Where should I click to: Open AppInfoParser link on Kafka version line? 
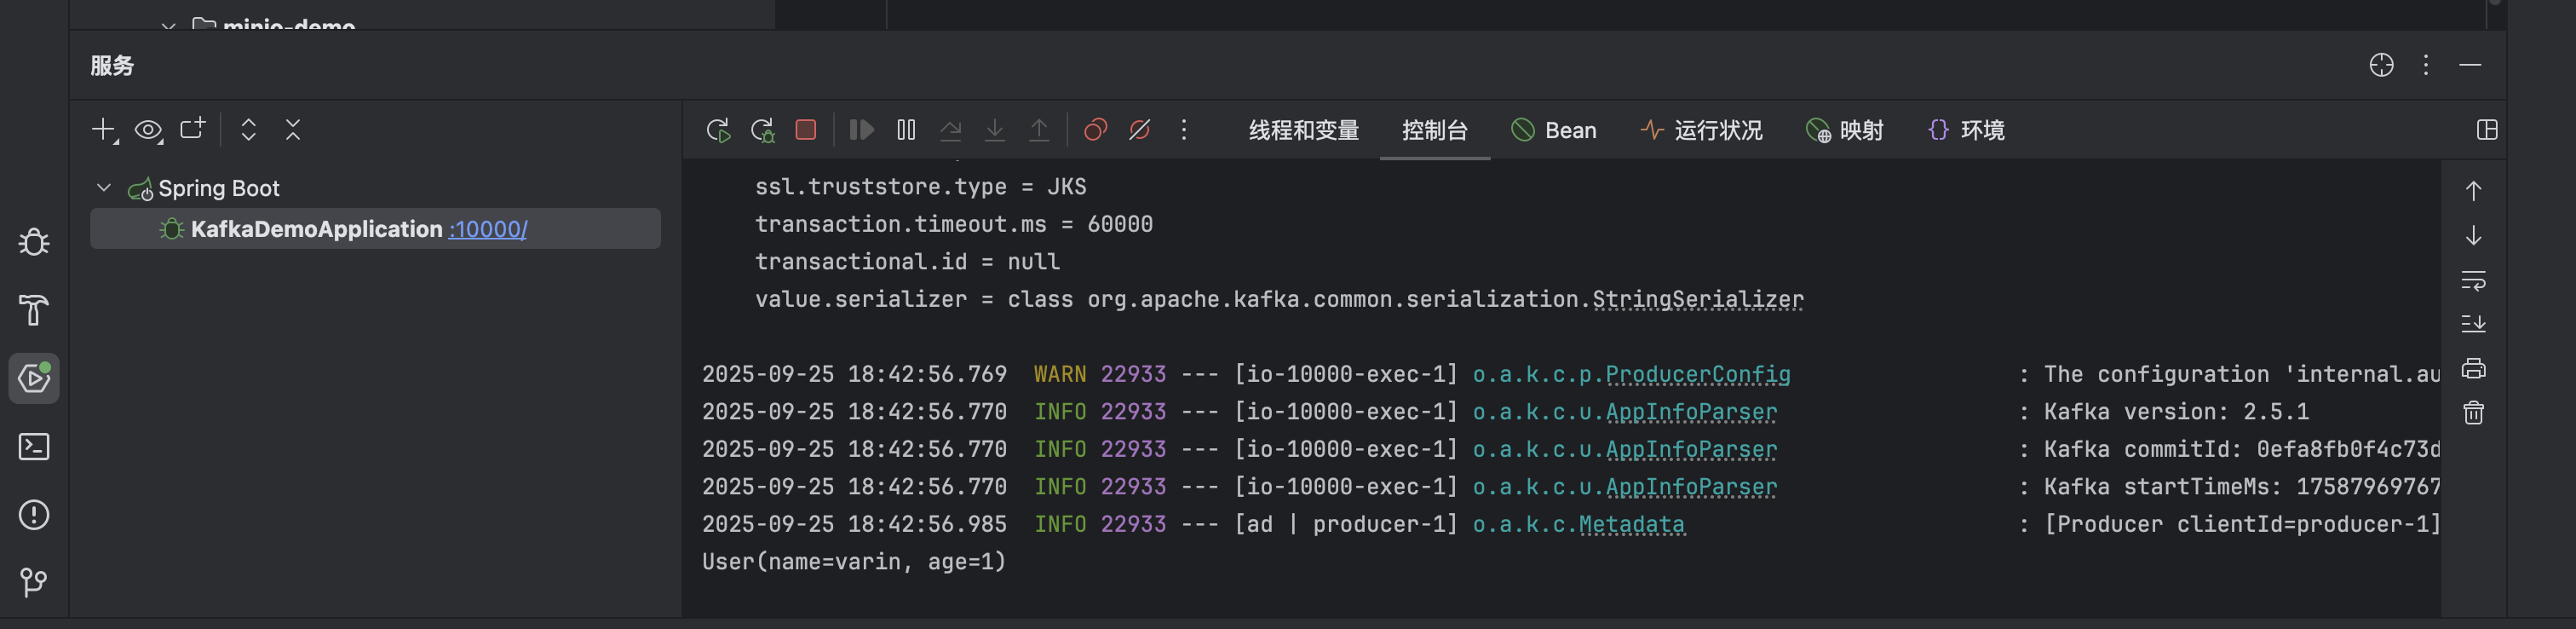(x=1691, y=412)
